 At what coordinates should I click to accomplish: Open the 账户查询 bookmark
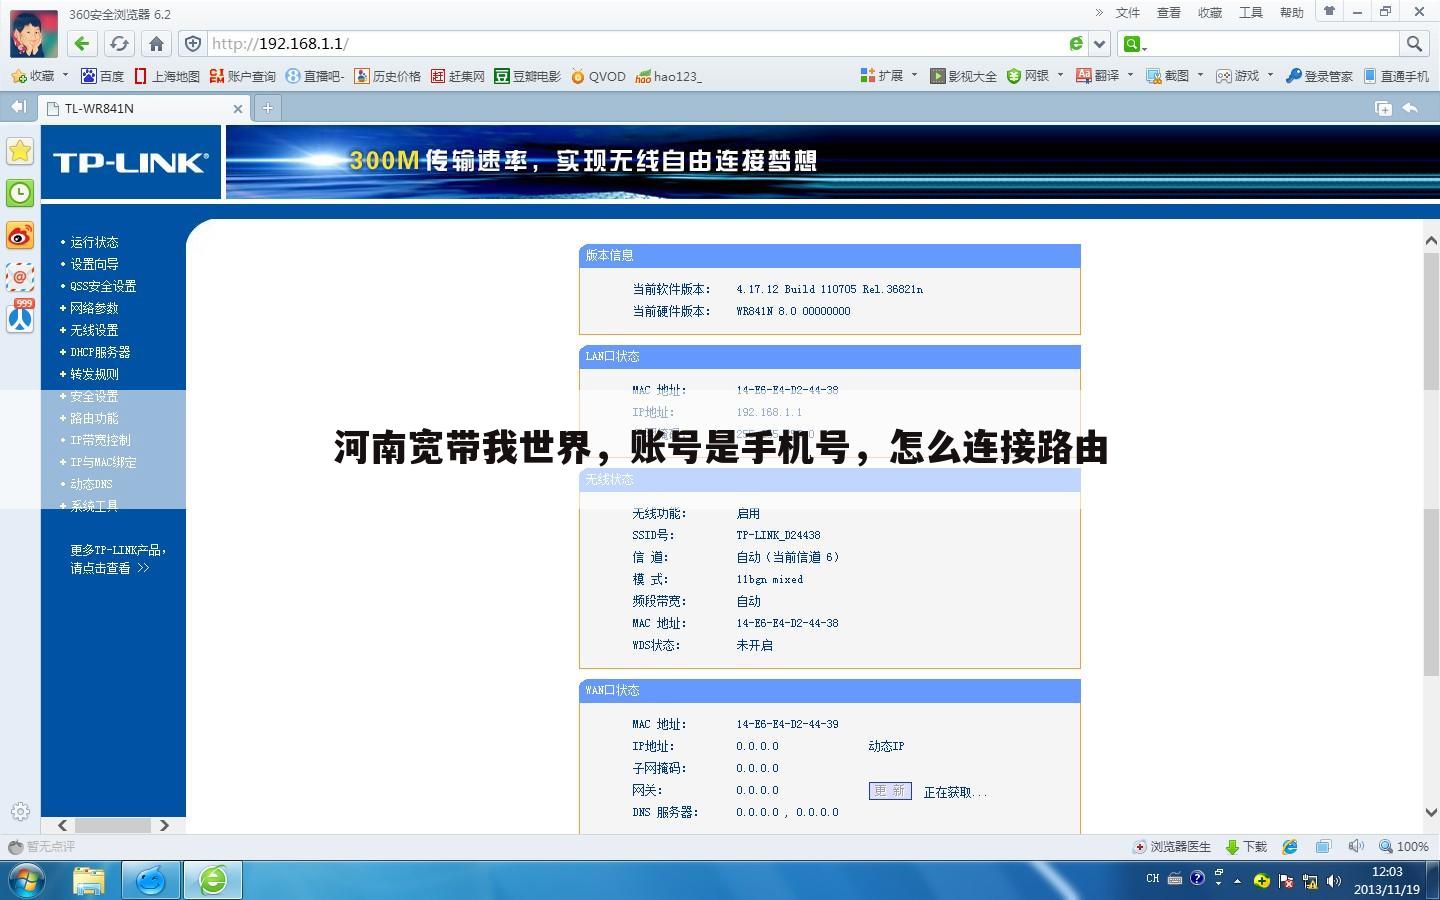coord(242,76)
